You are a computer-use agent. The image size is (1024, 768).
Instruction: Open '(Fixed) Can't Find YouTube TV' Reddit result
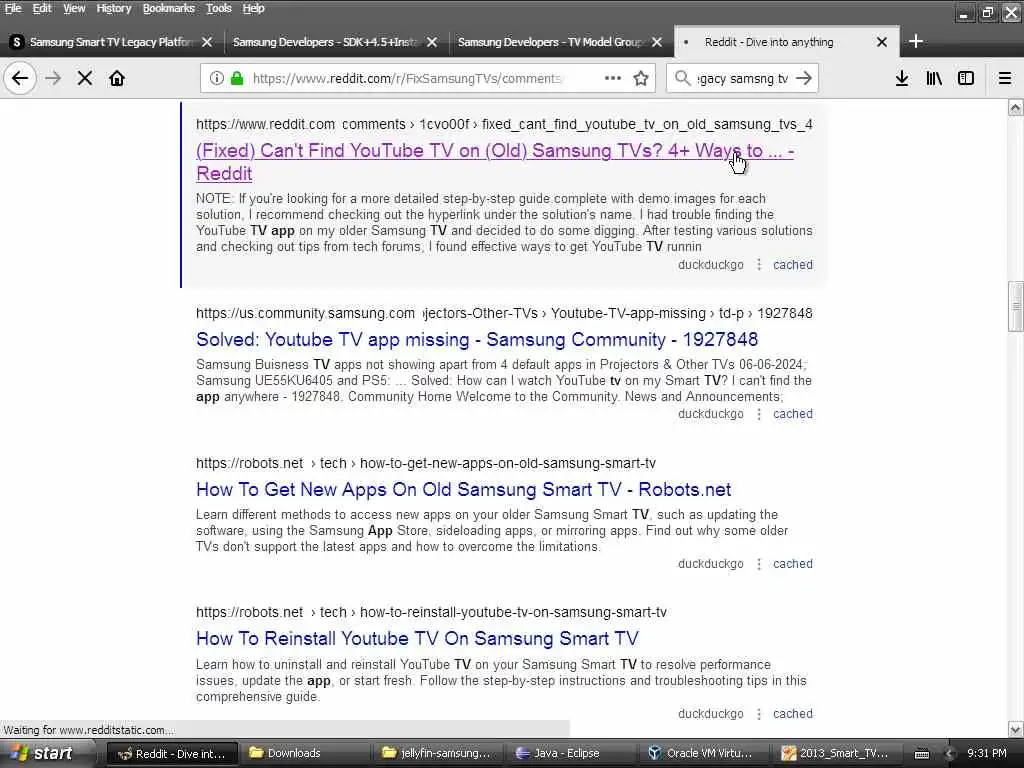494,162
